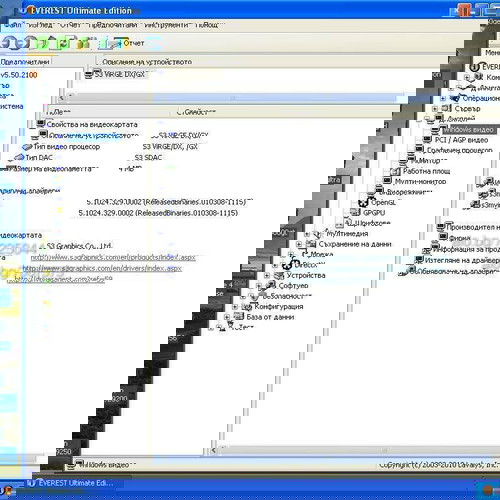The width and height of the screenshot is (500, 500).
Task: Click the bottom horizontal scrollbar left arrow
Action: (214, 451)
